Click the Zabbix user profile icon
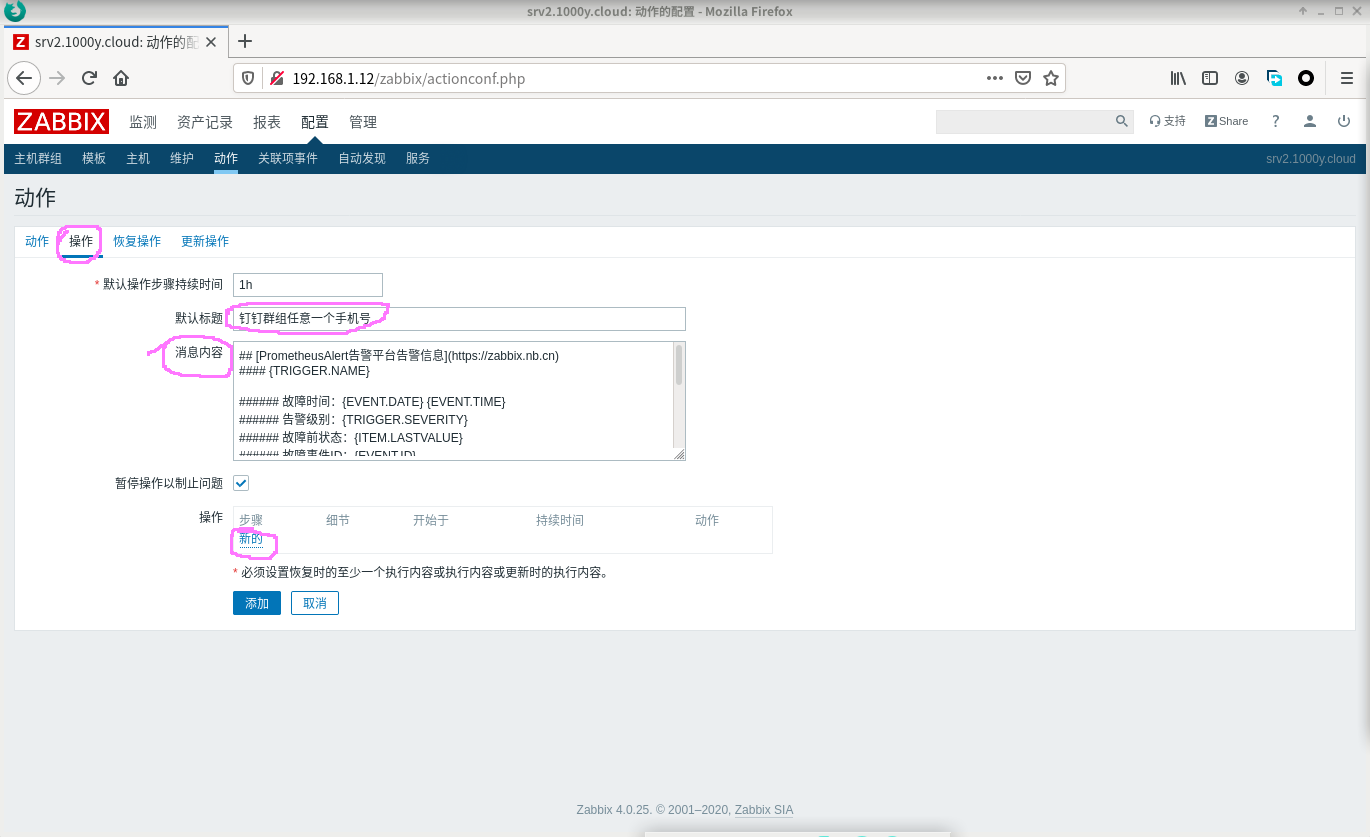The width and height of the screenshot is (1370, 837). 1309,121
